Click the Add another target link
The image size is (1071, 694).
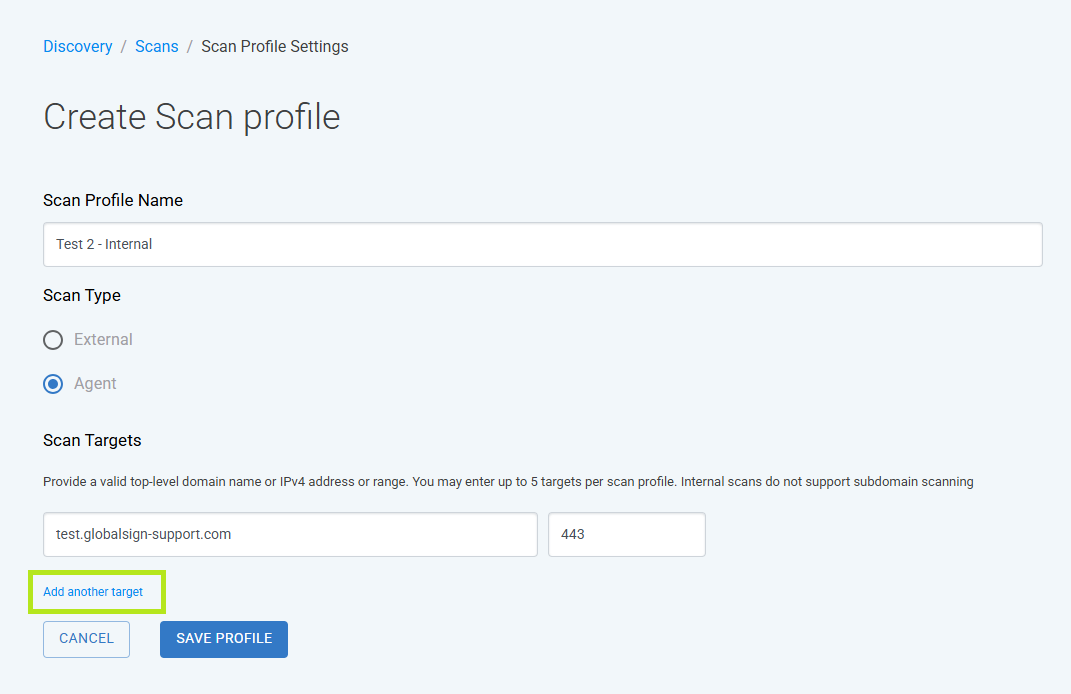pyautogui.click(x=93, y=592)
